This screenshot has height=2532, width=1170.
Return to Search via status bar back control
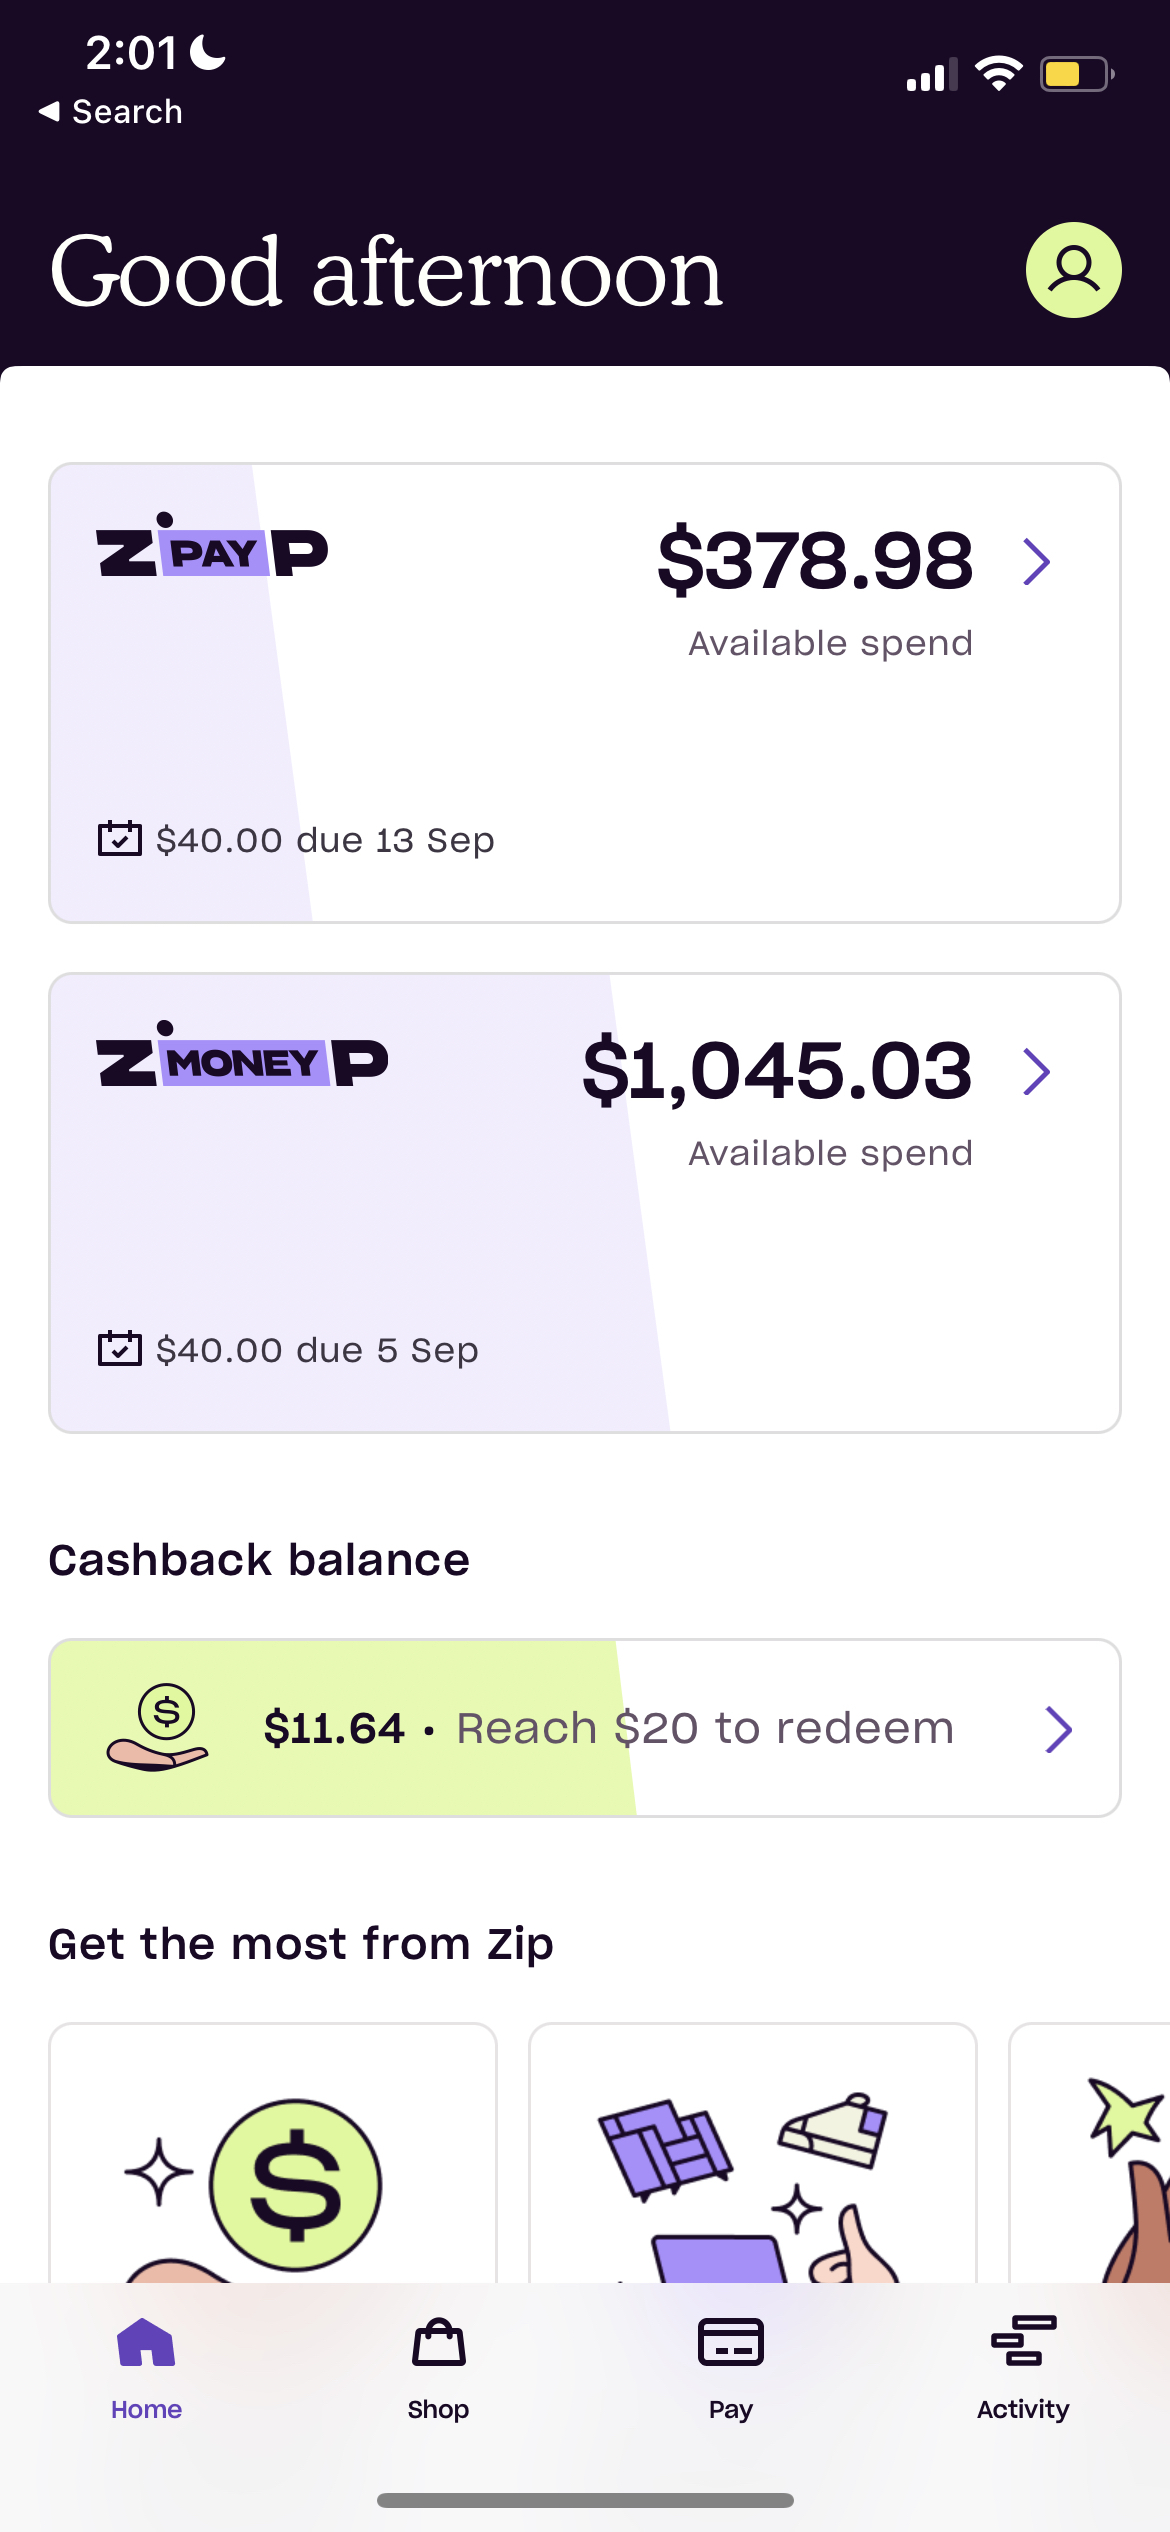coord(110,111)
